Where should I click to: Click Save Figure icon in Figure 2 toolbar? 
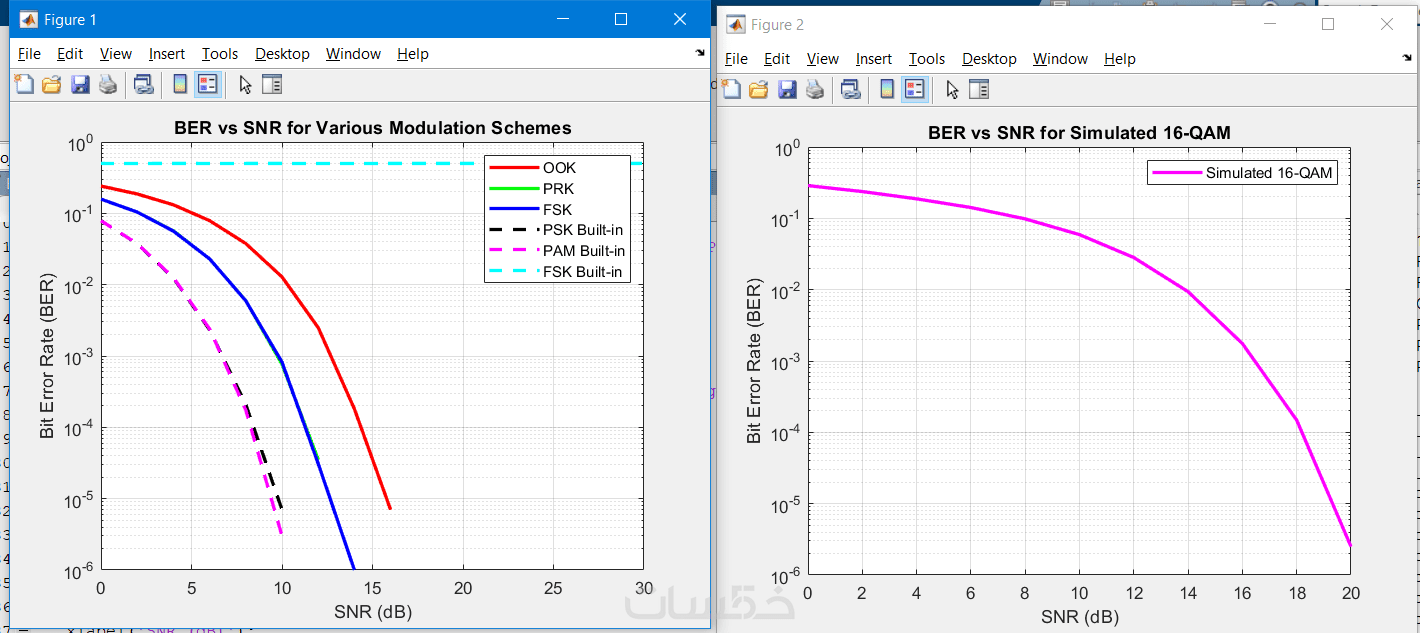[x=787, y=90]
